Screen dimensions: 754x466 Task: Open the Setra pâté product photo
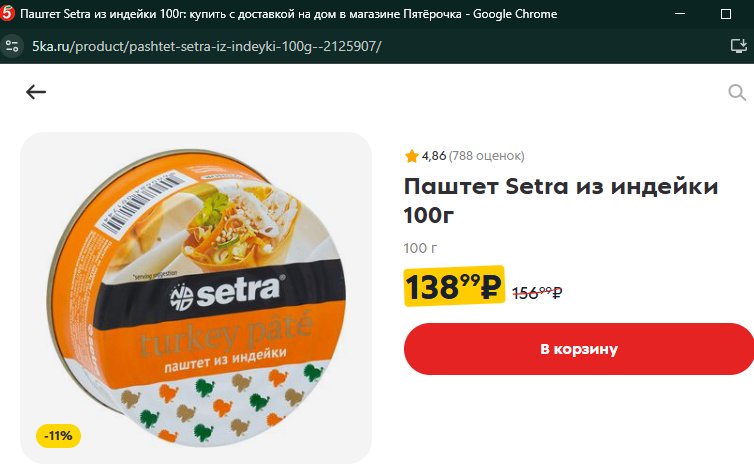pos(196,298)
